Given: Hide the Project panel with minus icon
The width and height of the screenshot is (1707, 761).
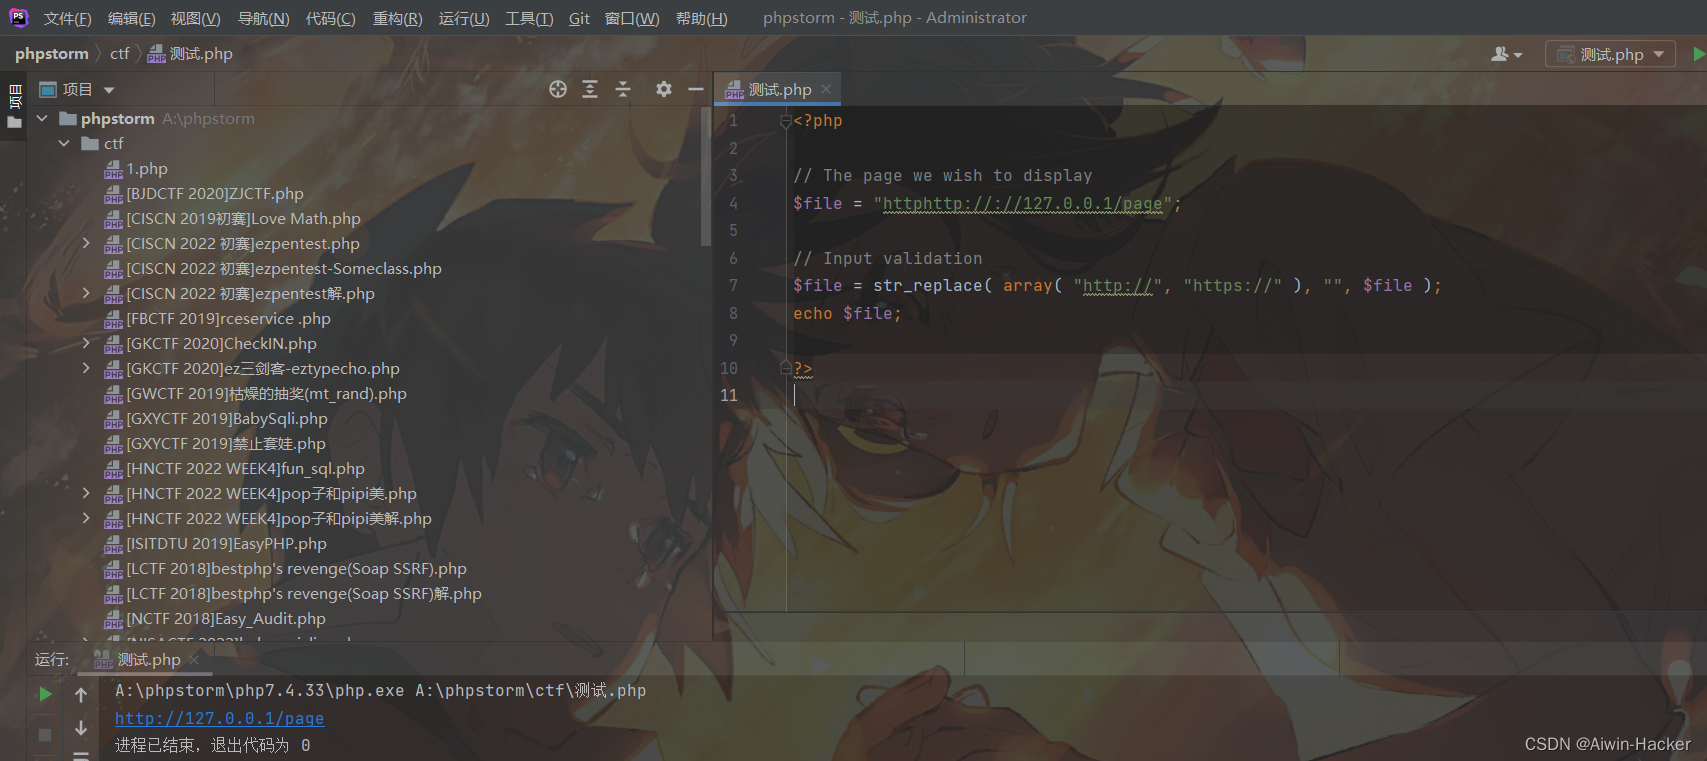Looking at the screenshot, I should [696, 89].
